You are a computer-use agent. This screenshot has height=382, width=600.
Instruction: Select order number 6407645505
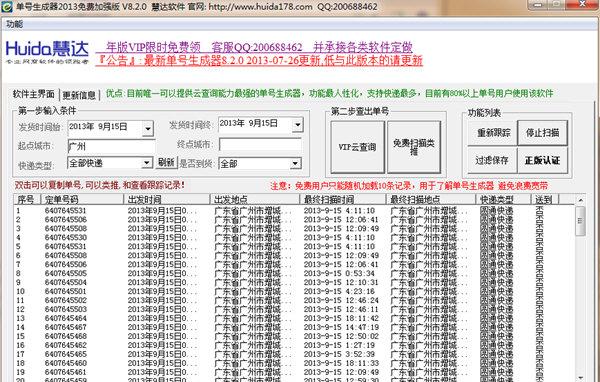66,273
